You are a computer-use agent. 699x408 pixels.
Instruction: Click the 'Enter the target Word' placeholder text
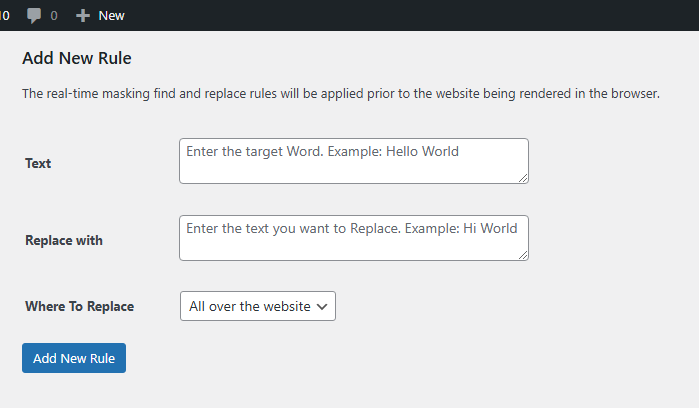pos(259,151)
